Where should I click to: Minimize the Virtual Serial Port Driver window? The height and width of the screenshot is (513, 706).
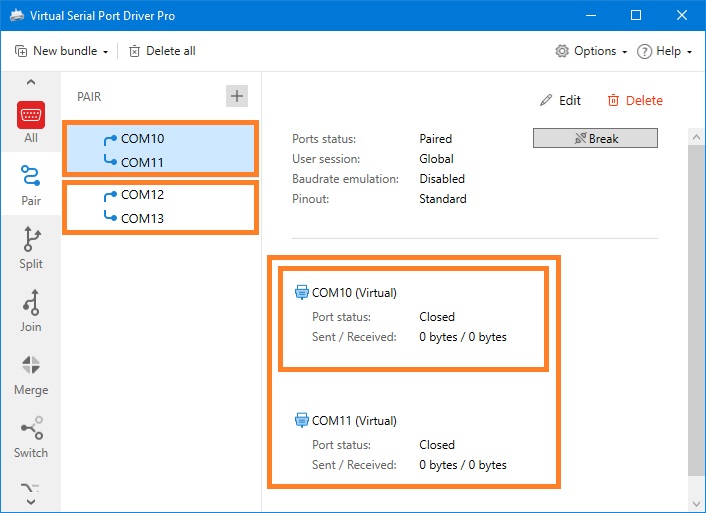(x=591, y=15)
